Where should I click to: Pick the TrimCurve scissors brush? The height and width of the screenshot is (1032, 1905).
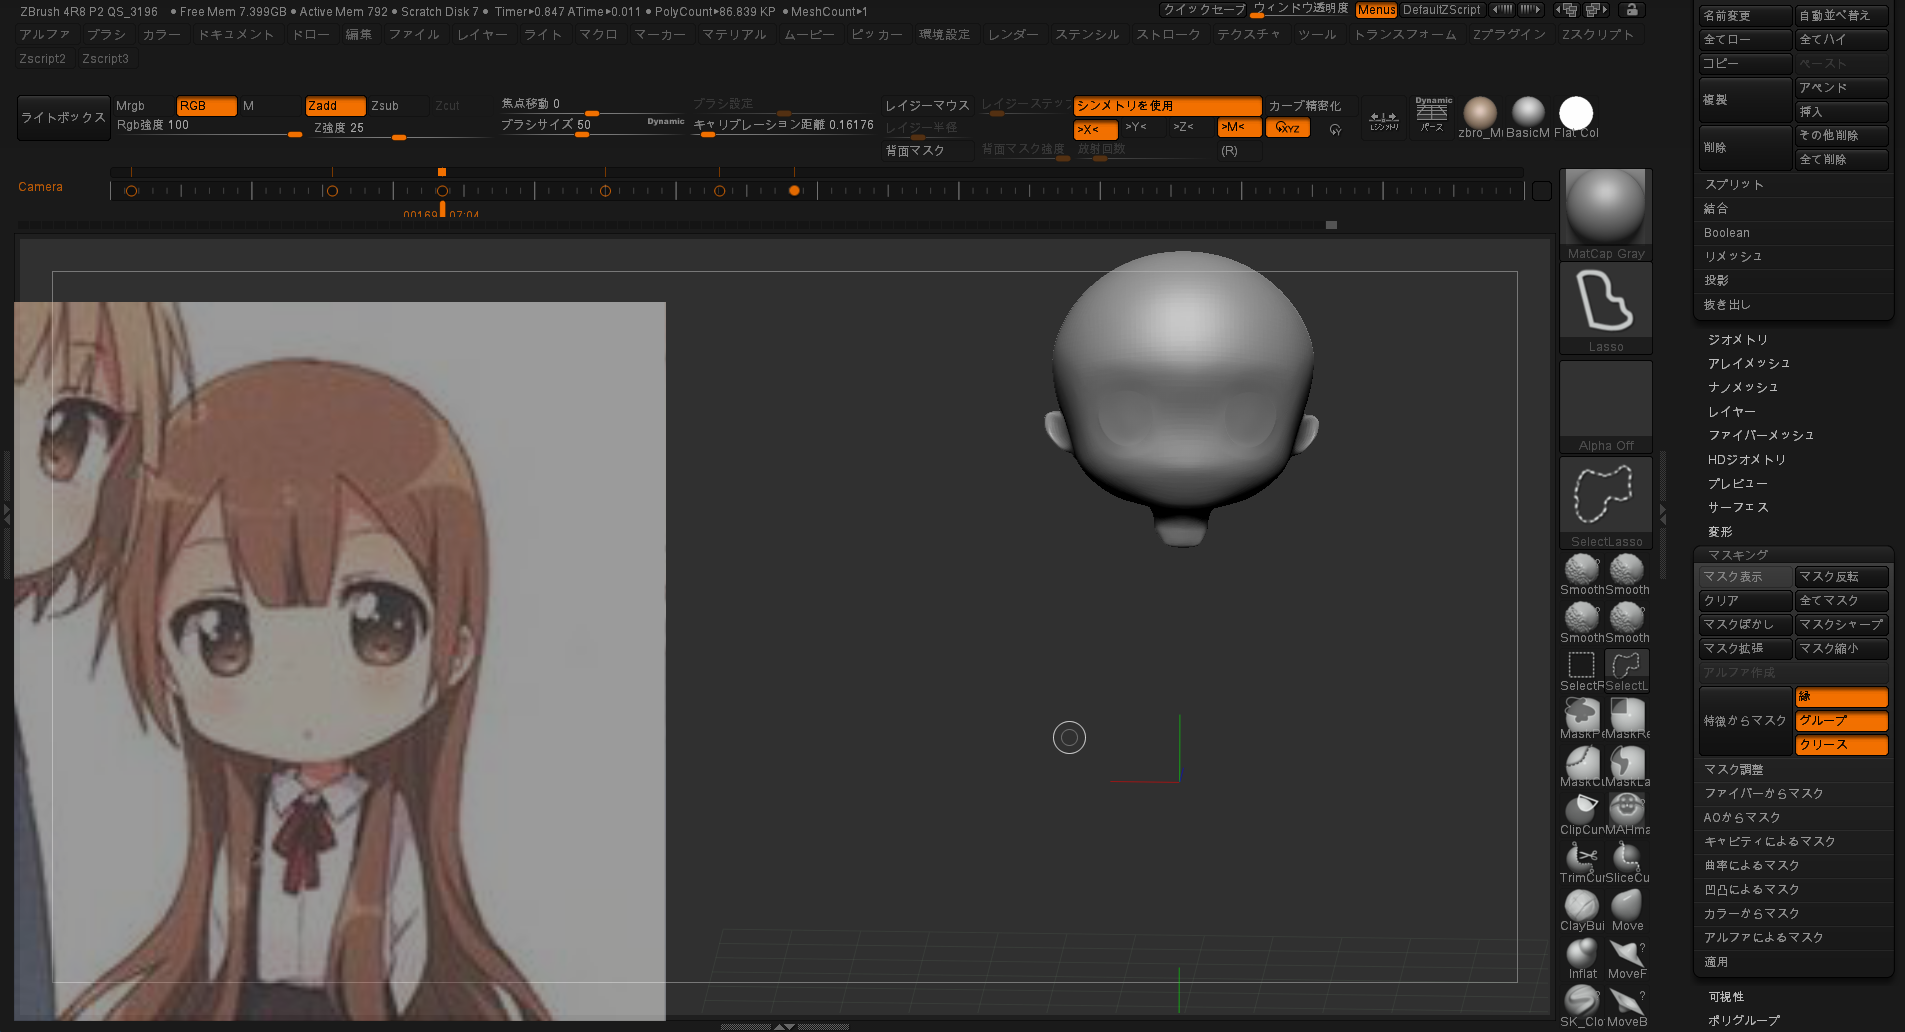tap(1581, 858)
